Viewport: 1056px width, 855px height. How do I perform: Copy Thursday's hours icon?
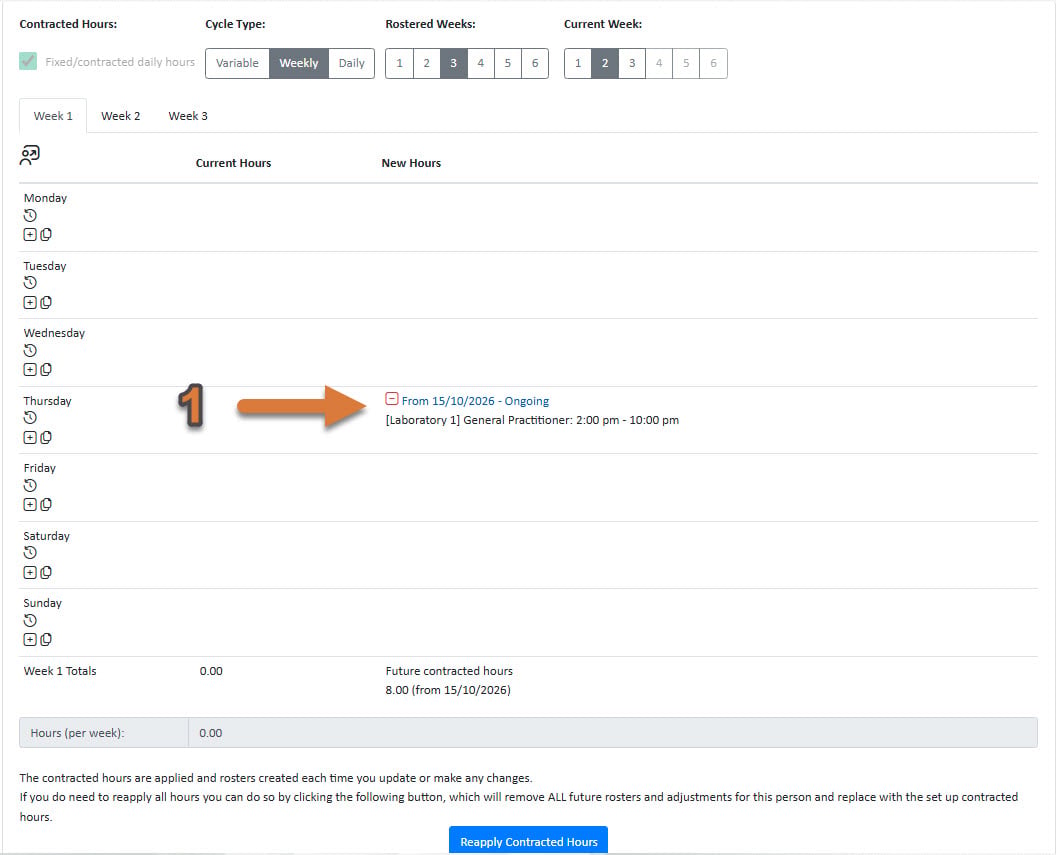(x=46, y=438)
